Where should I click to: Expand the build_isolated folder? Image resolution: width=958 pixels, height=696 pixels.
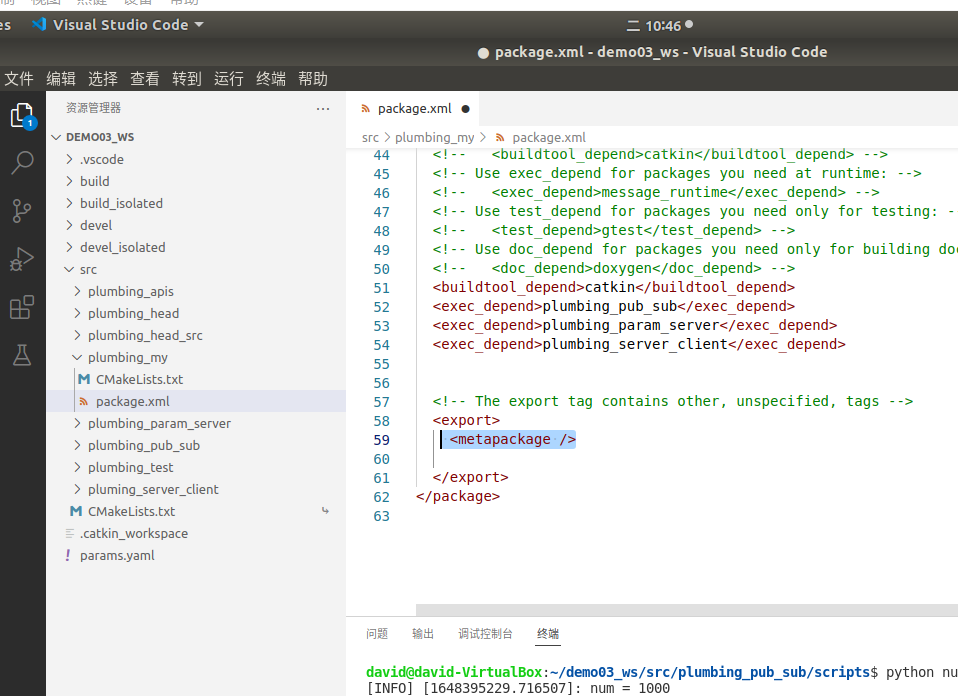[69, 203]
